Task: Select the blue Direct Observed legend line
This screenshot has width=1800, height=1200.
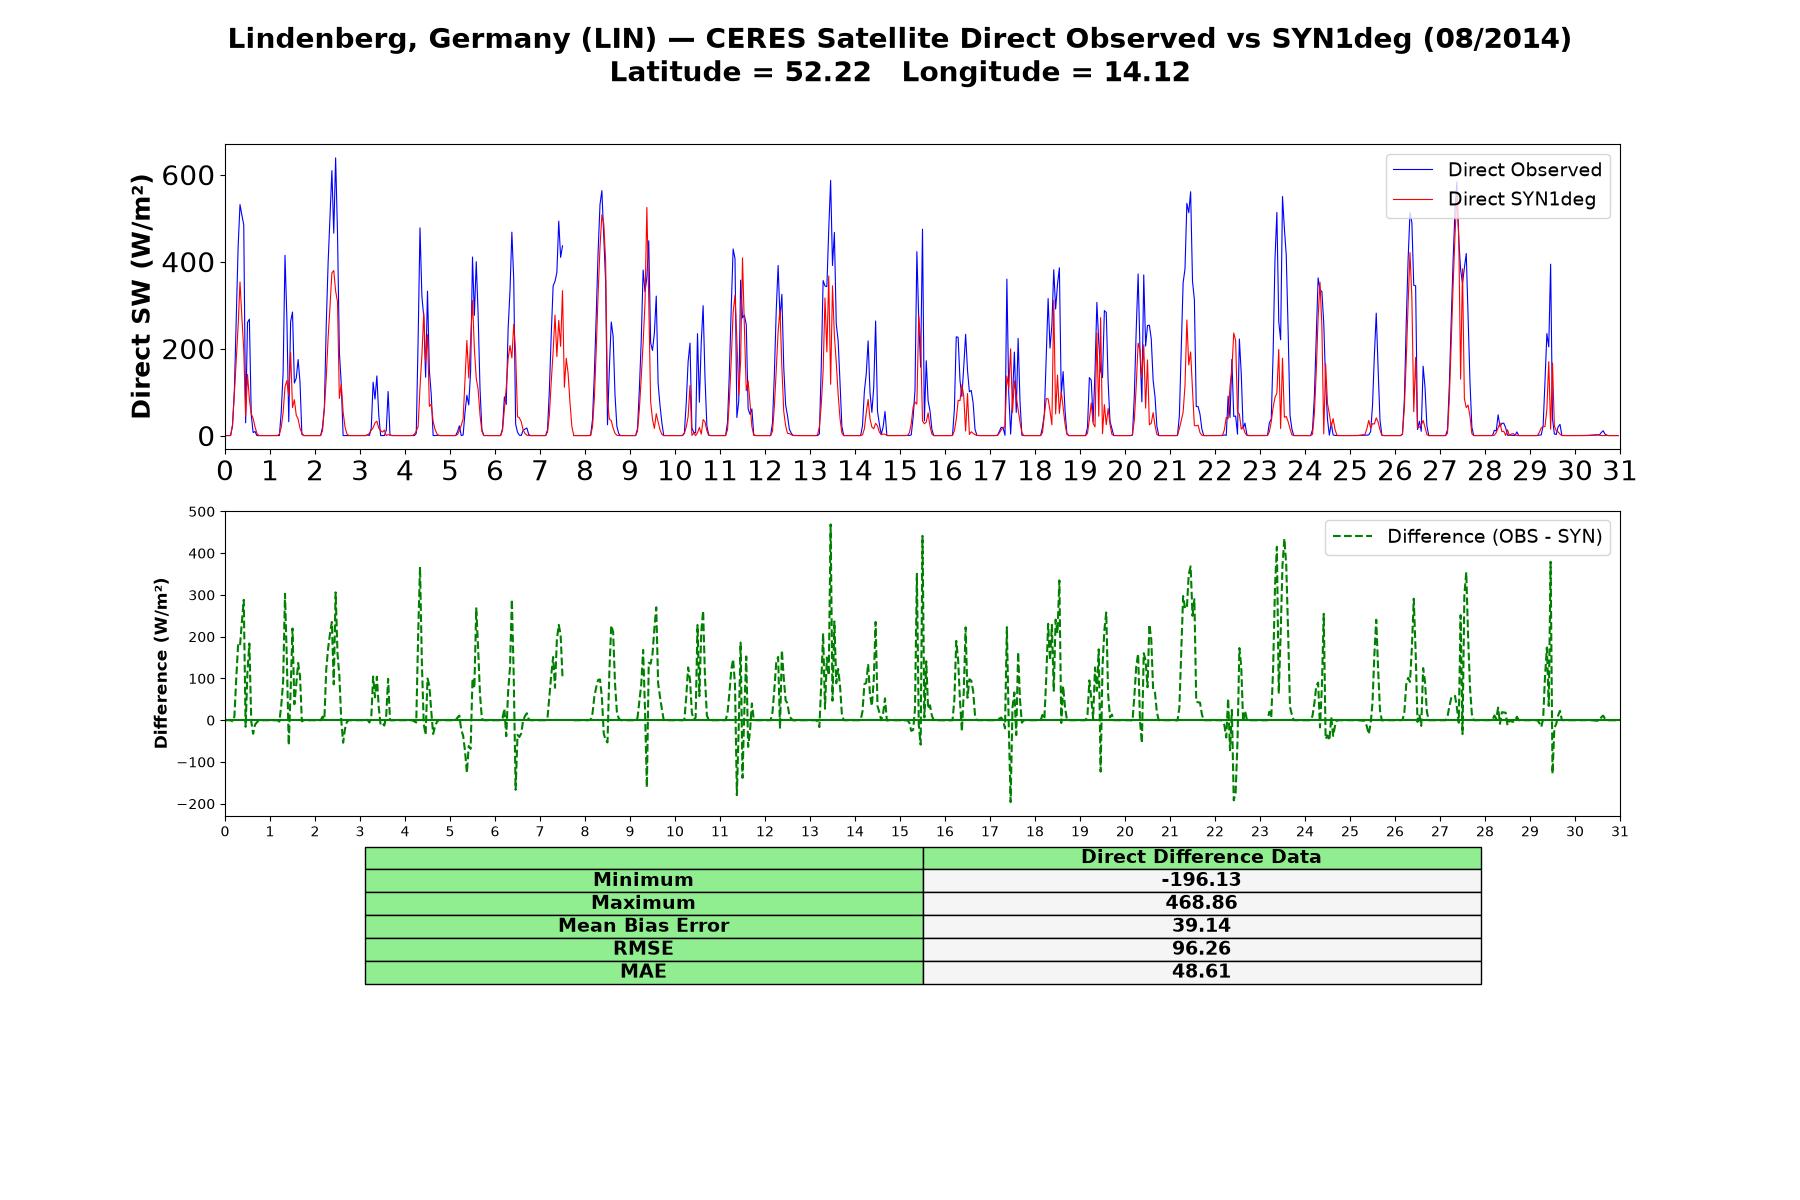Action: (x=1413, y=170)
